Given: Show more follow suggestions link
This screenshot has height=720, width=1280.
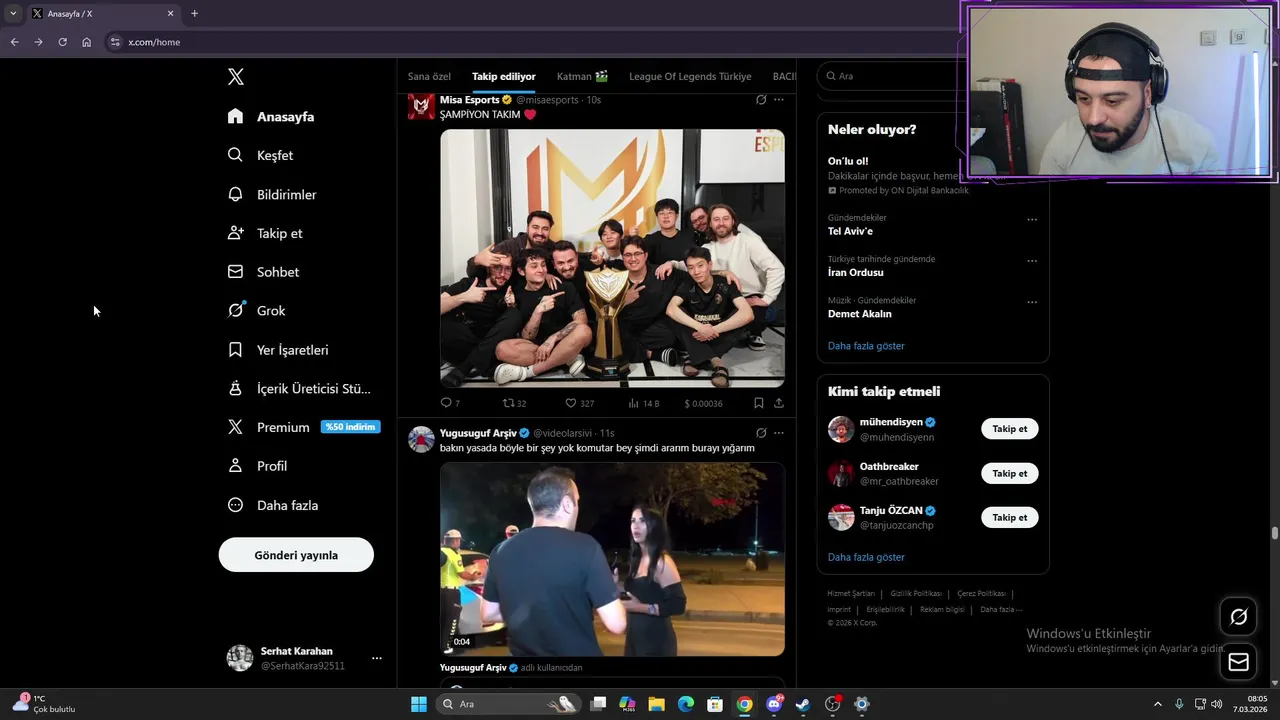Looking at the screenshot, I should pyautogui.click(x=866, y=557).
